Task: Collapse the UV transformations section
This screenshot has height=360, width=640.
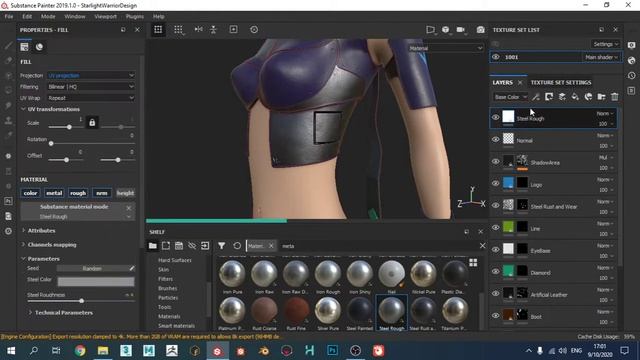Action: tap(23, 109)
